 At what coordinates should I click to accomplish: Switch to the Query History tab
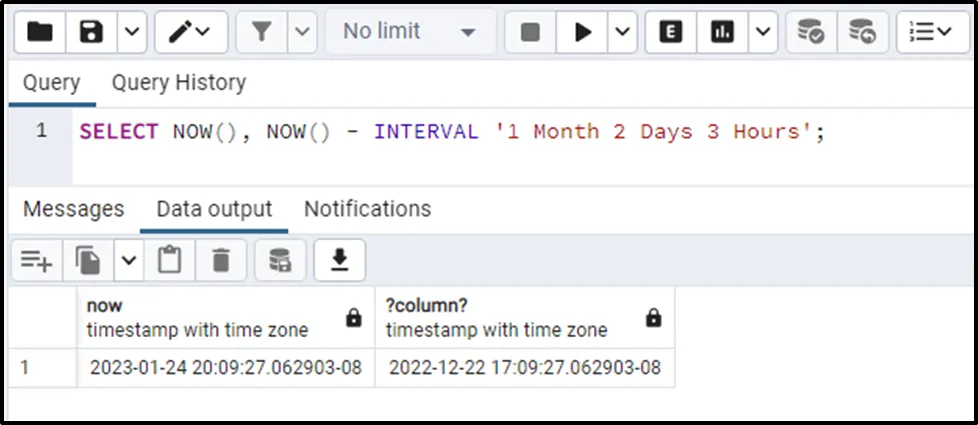[178, 83]
